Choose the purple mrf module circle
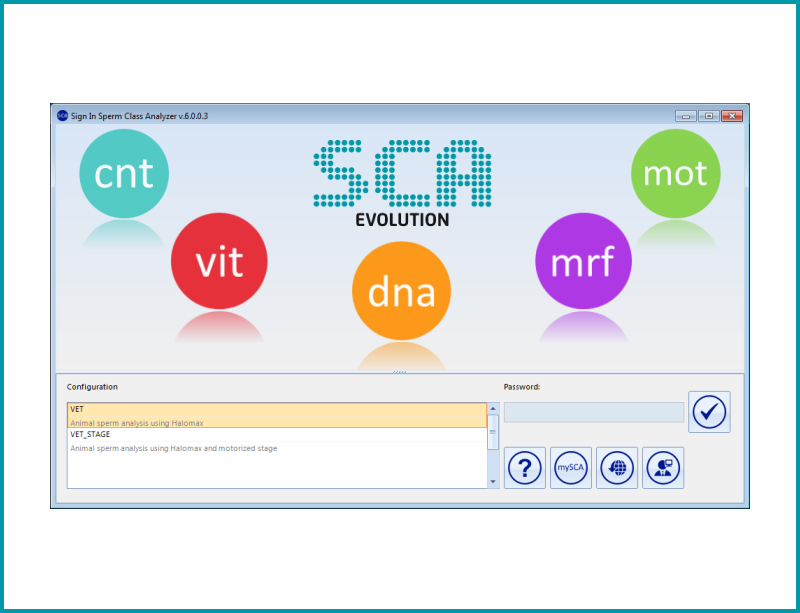This screenshot has height=613, width=800. [x=583, y=261]
